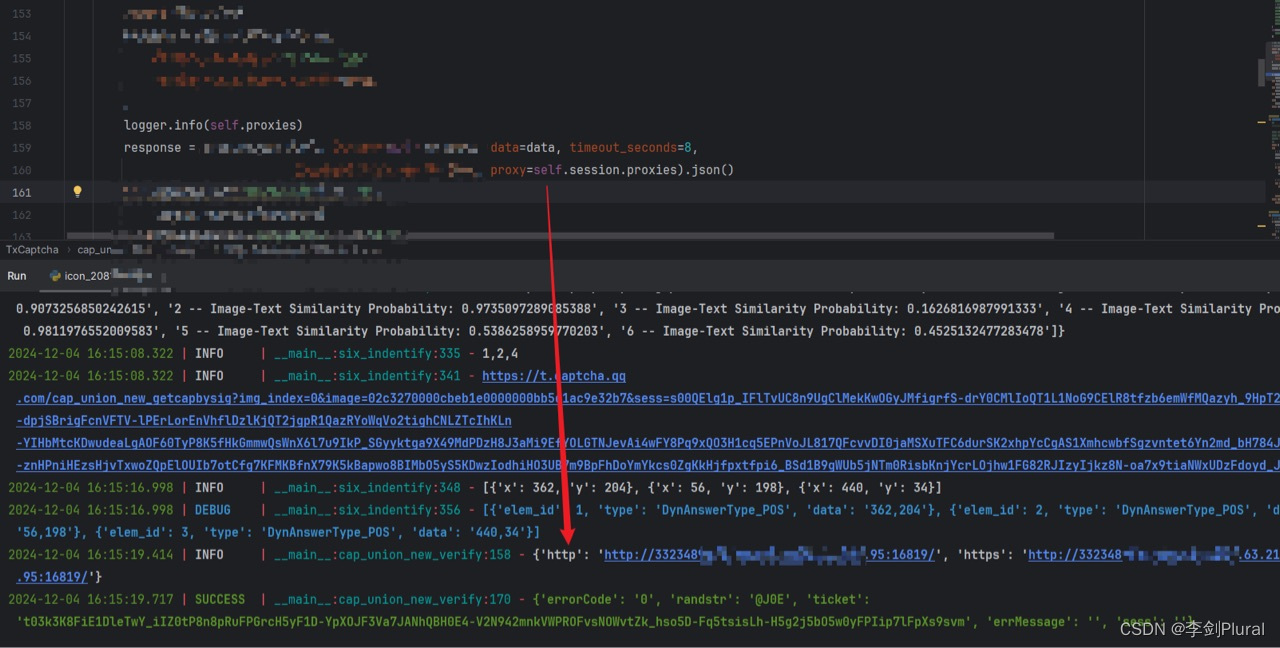The width and height of the screenshot is (1280, 648).
Task: Click the -YIHbMtcKDwudeaLgAOF60 URL continuation line
Action: coord(648,443)
